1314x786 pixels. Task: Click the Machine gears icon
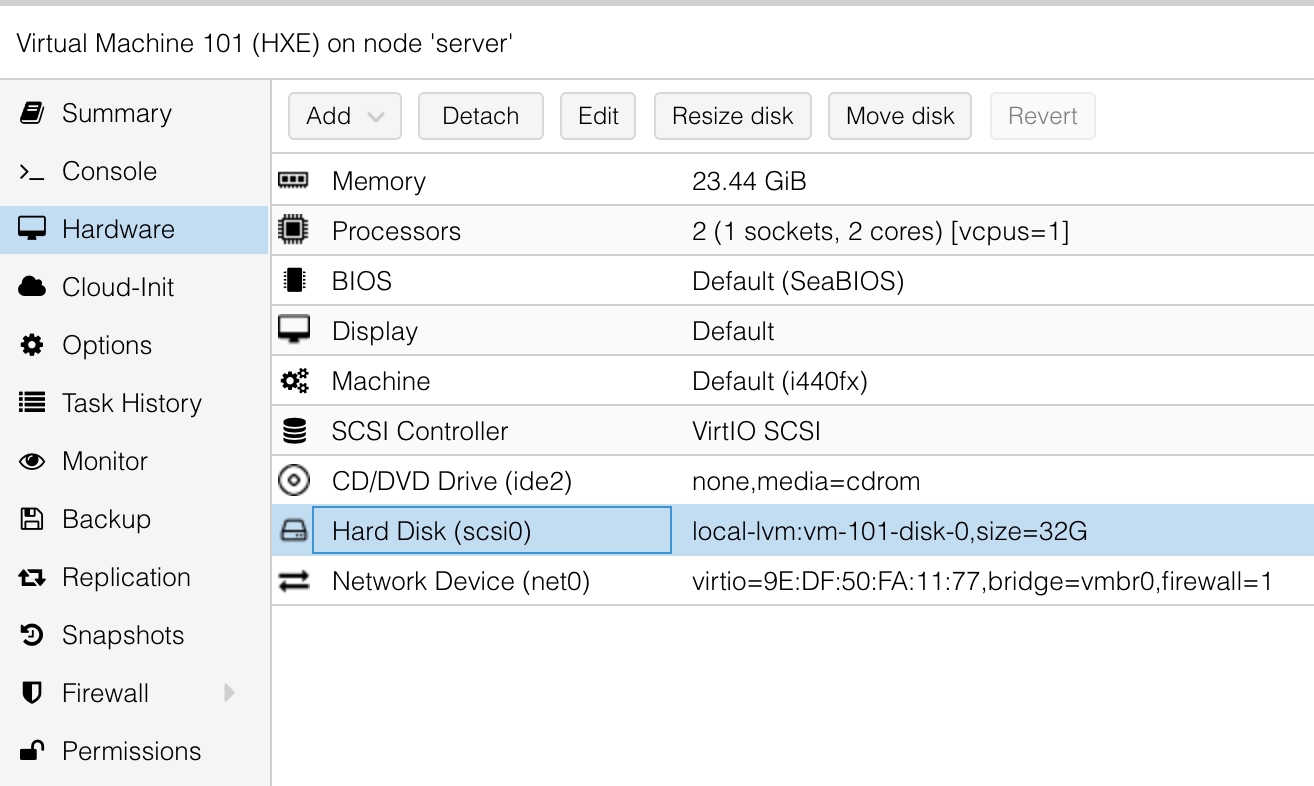[x=293, y=381]
